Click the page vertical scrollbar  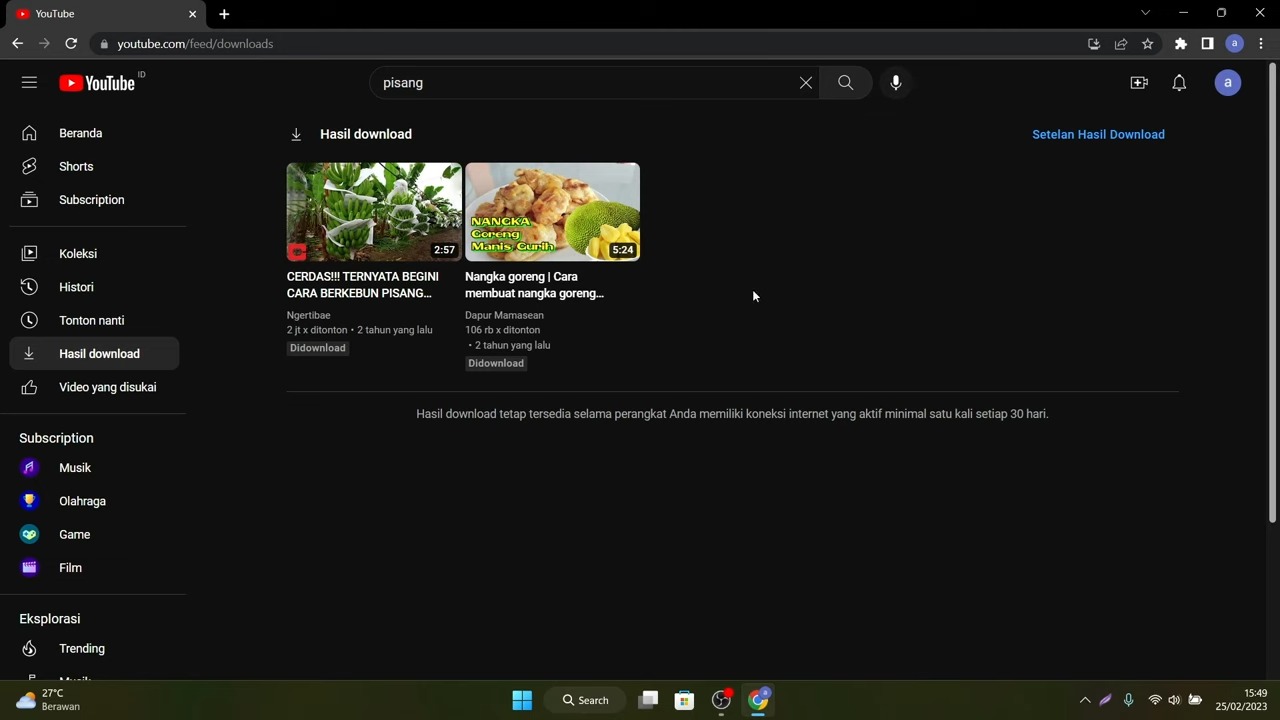1272,292
